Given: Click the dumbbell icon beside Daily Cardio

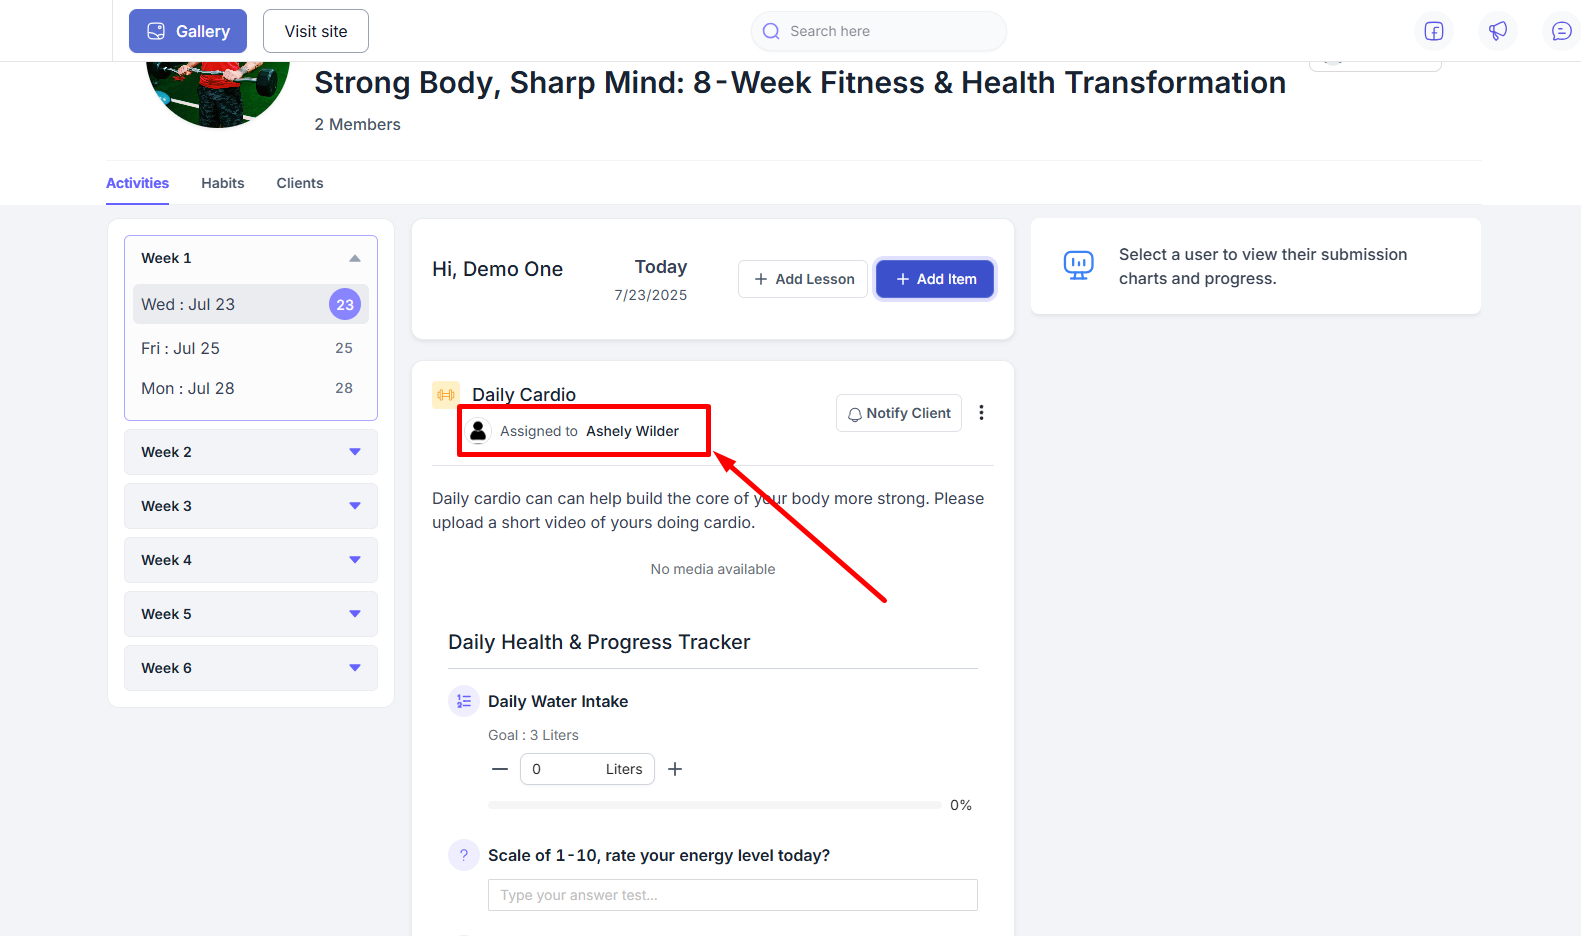Looking at the screenshot, I should (446, 395).
